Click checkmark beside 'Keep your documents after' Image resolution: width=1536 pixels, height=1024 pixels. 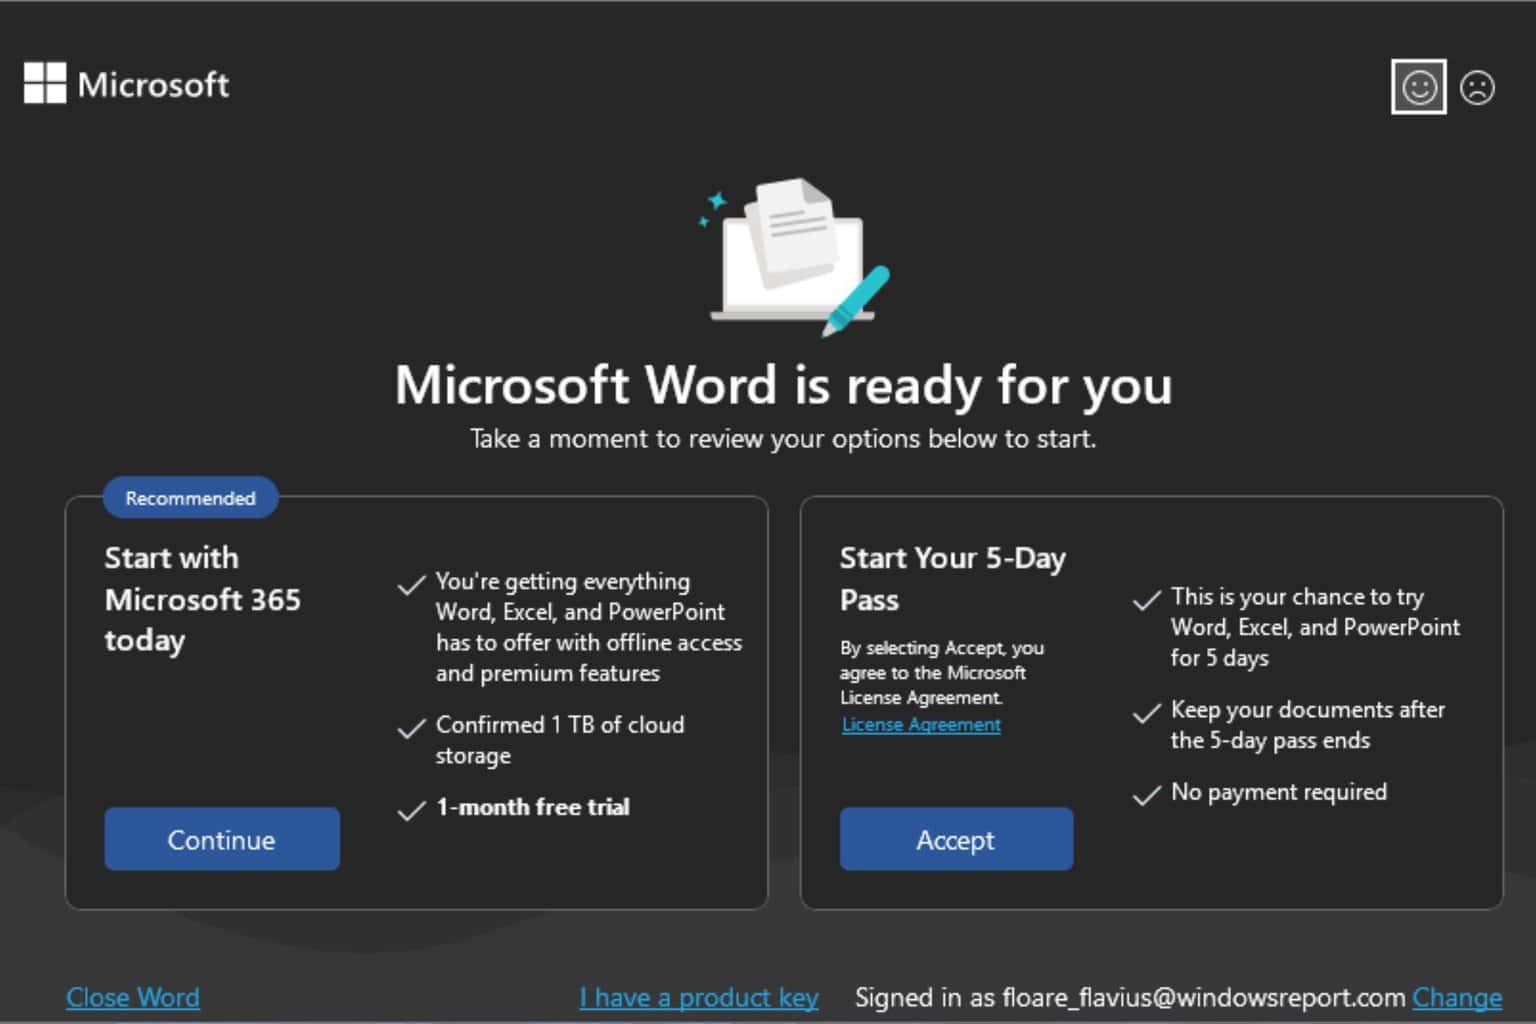point(1146,713)
